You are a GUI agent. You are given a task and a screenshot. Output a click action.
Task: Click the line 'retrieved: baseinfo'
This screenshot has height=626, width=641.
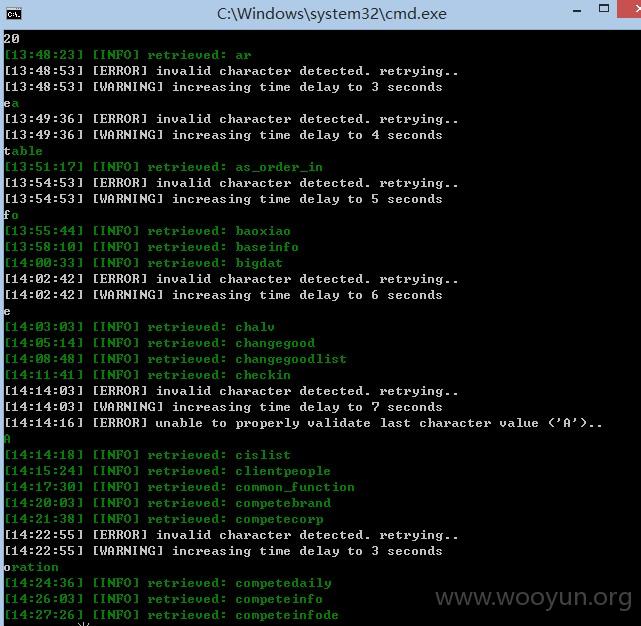151,247
